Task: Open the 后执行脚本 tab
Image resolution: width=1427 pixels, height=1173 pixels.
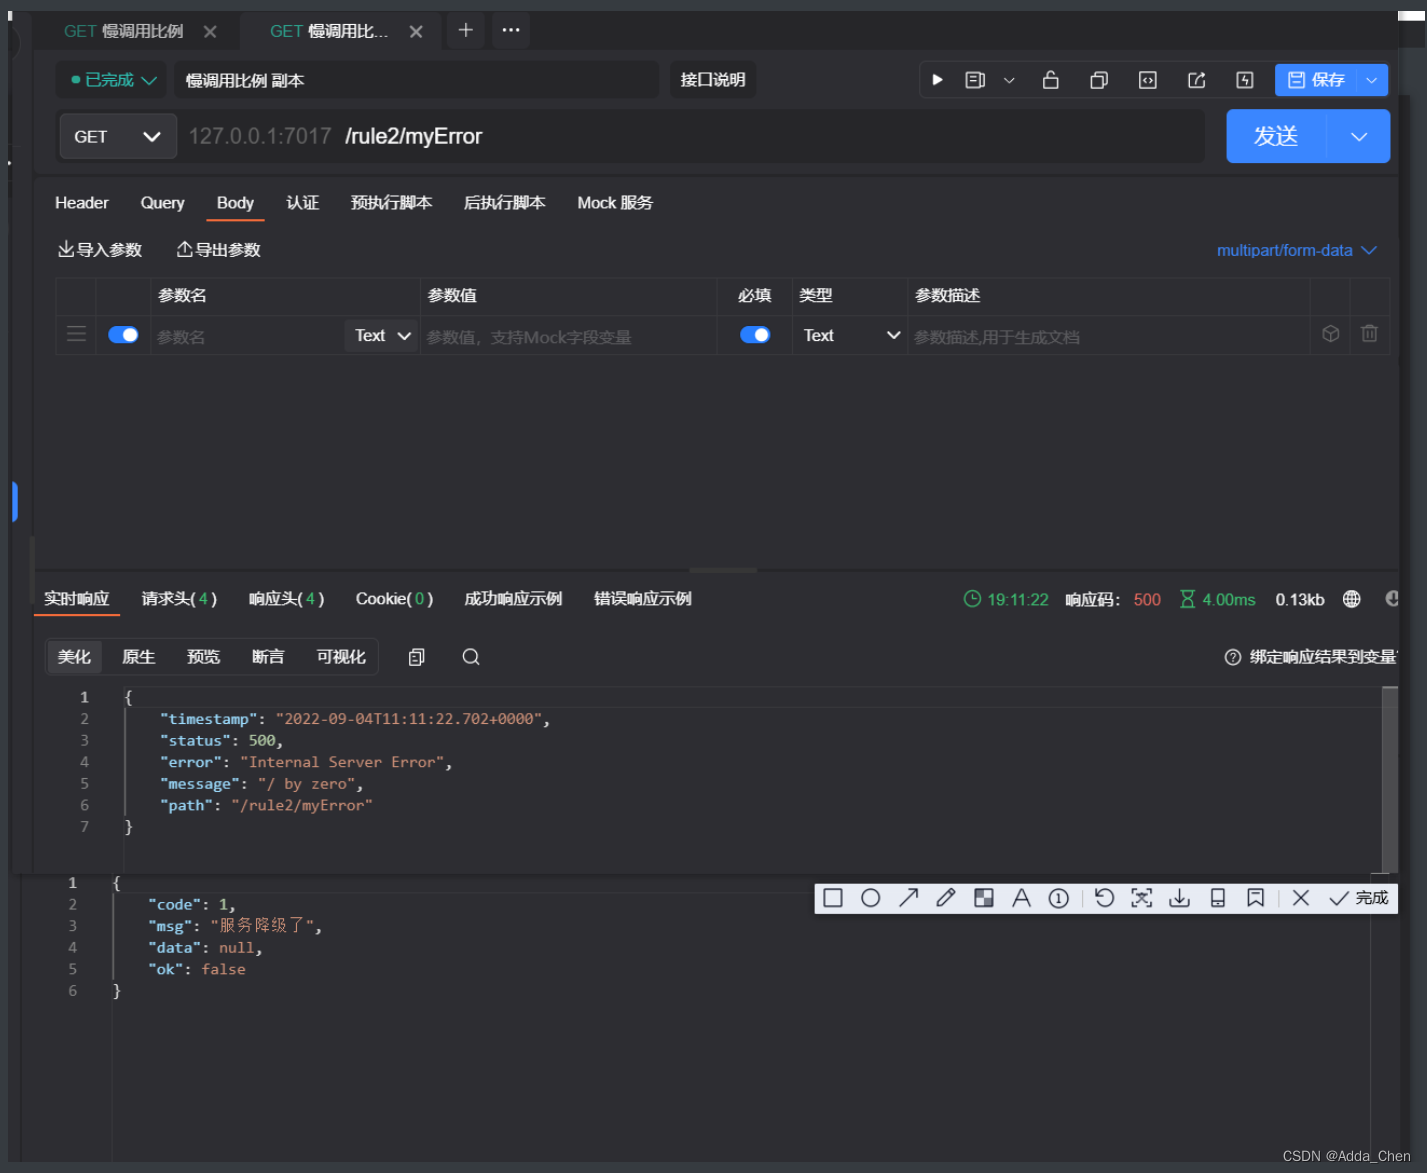Action: coord(505,203)
